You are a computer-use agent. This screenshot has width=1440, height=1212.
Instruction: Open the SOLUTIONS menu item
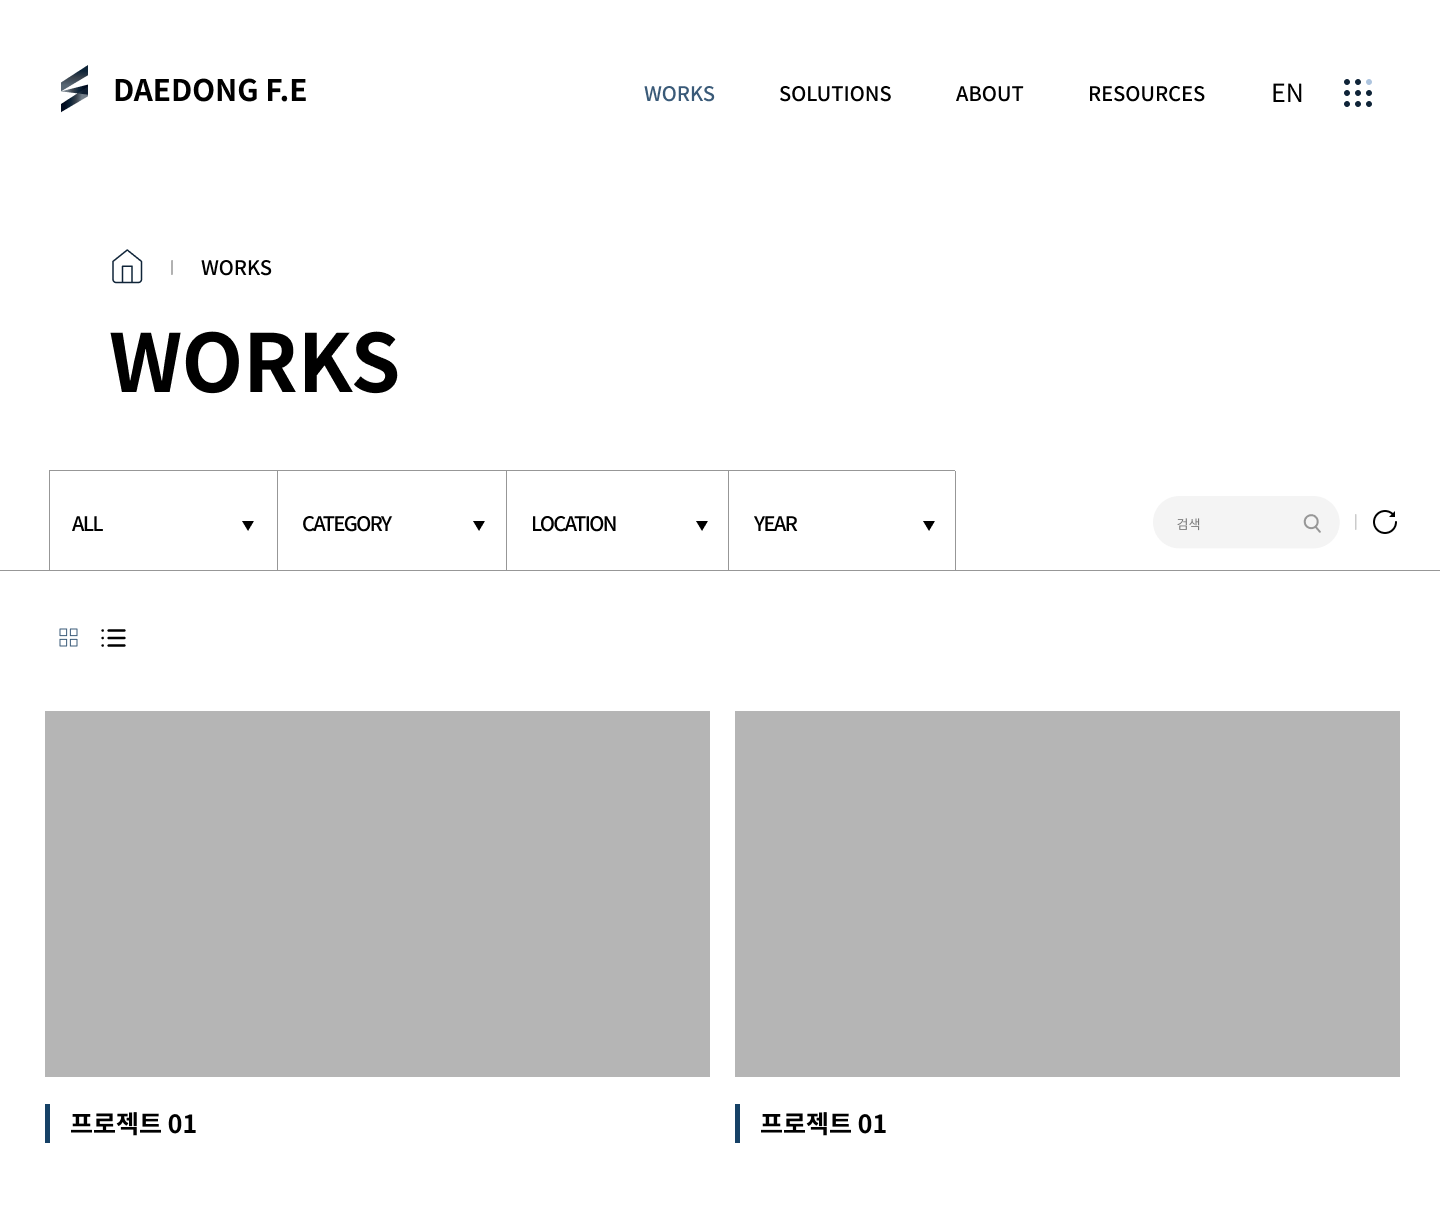[x=835, y=94]
